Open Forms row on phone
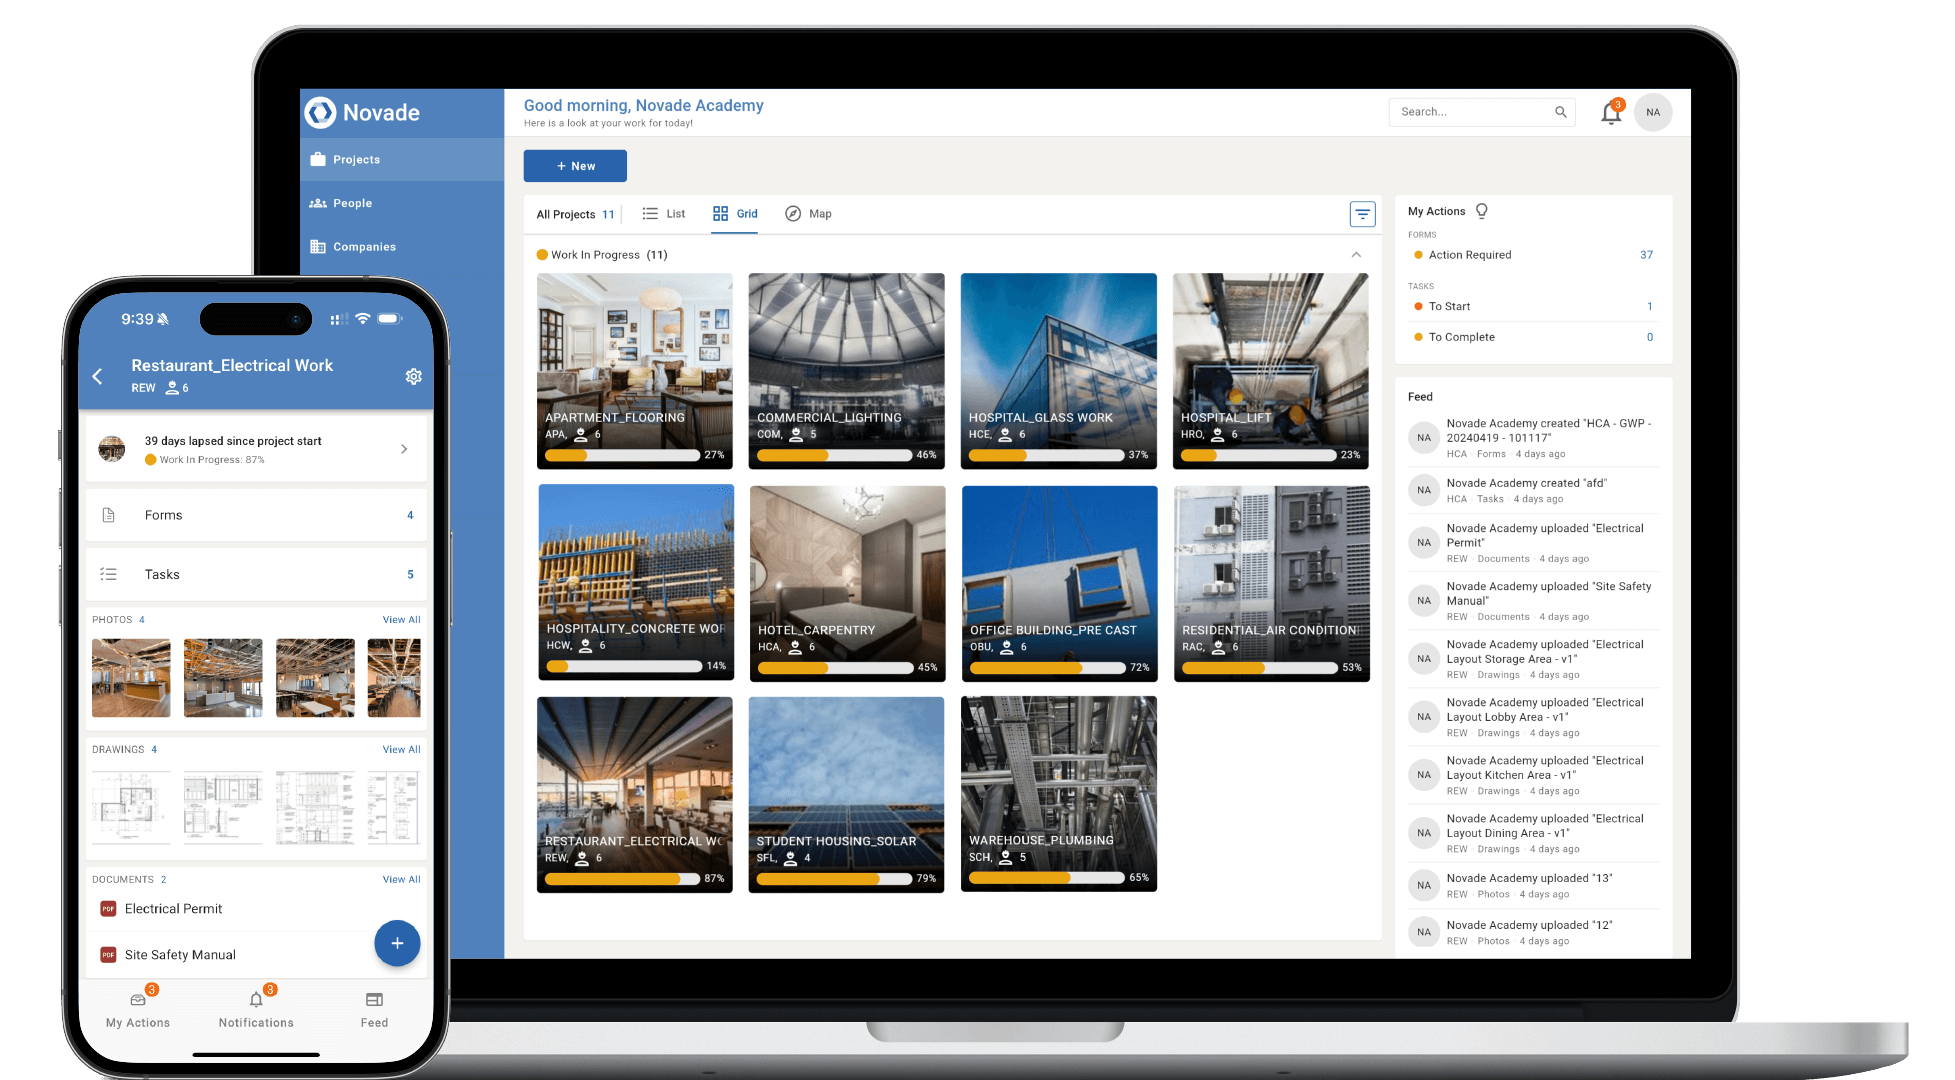 coord(256,515)
